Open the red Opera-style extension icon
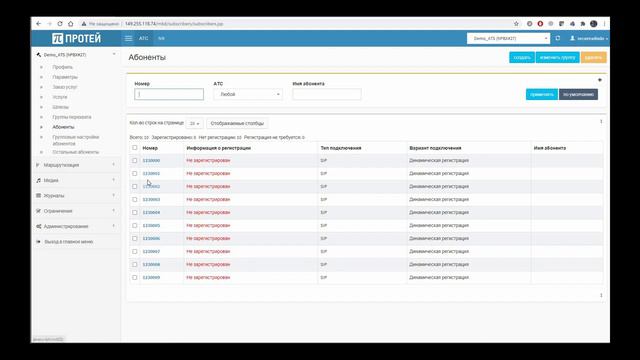The width and height of the screenshot is (640, 360). (540, 24)
